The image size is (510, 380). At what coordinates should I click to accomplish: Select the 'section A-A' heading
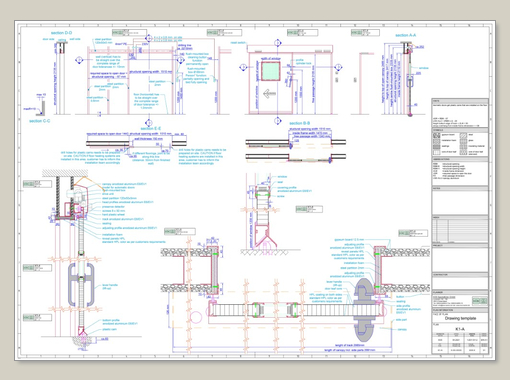[x=406, y=35]
